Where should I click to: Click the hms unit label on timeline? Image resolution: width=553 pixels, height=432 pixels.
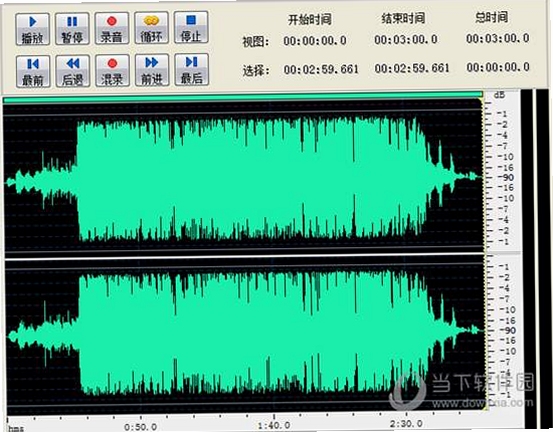click(16, 428)
